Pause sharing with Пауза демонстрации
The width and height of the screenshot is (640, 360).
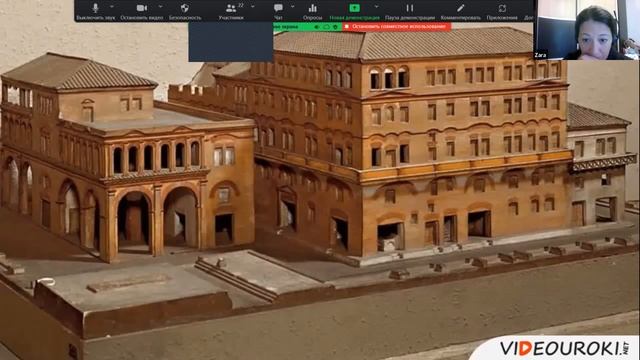click(410, 11)
